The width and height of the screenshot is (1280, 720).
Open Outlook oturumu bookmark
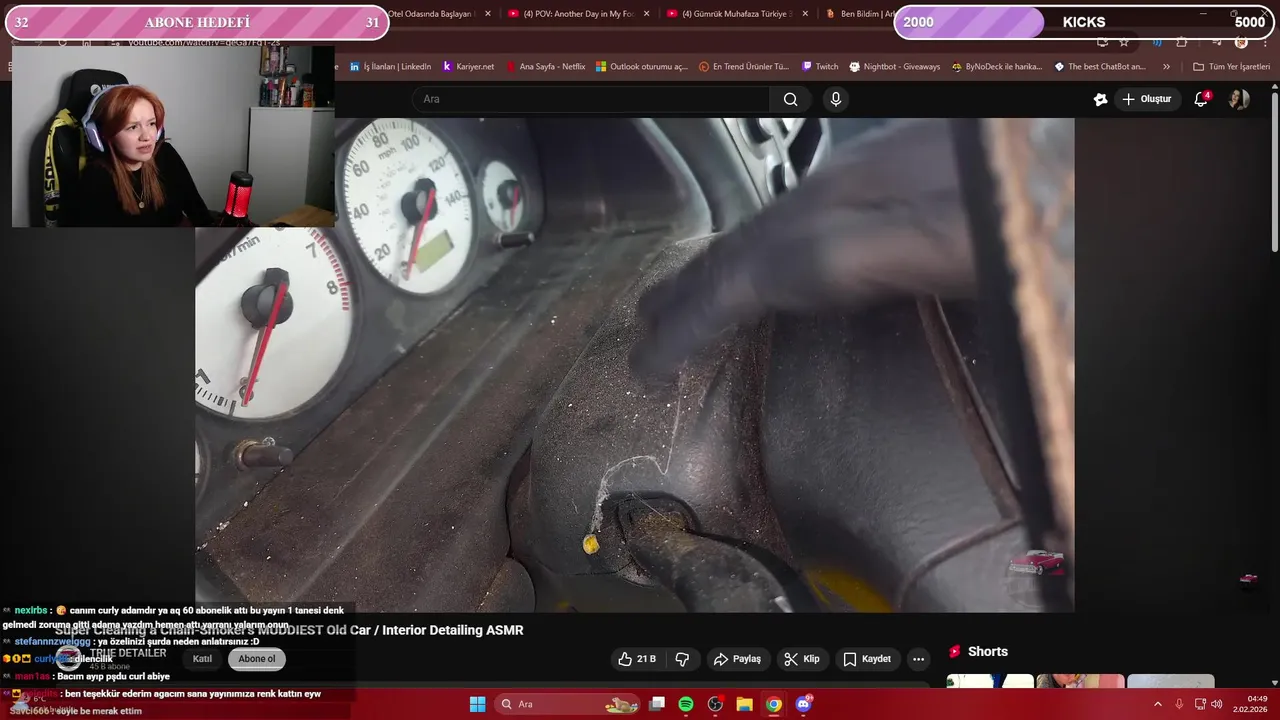point(642,67)
